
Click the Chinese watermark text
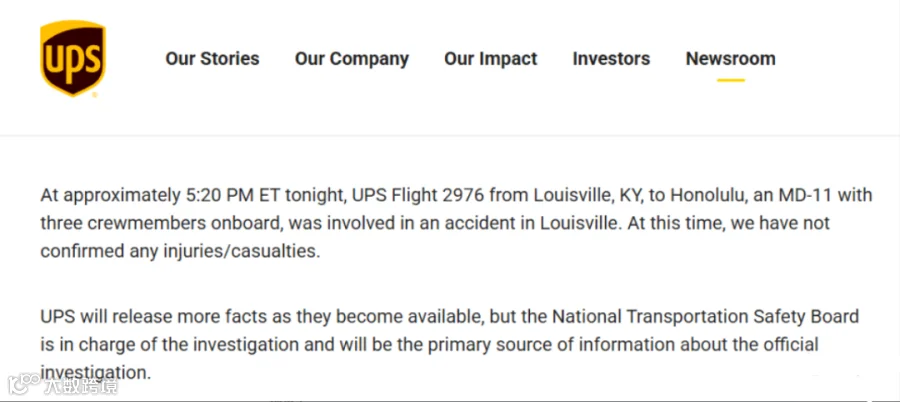81,385
